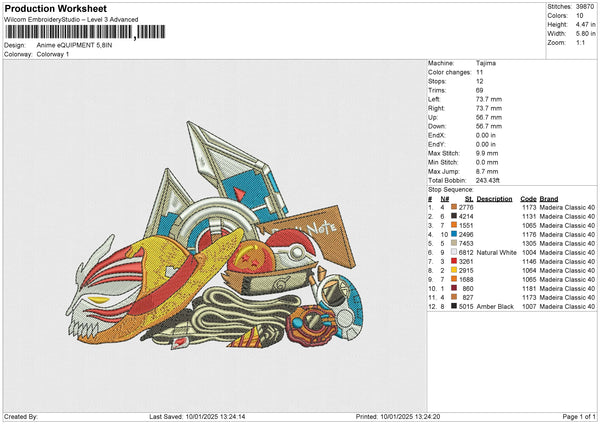Click the Color changes value 11

coord(479,72)
